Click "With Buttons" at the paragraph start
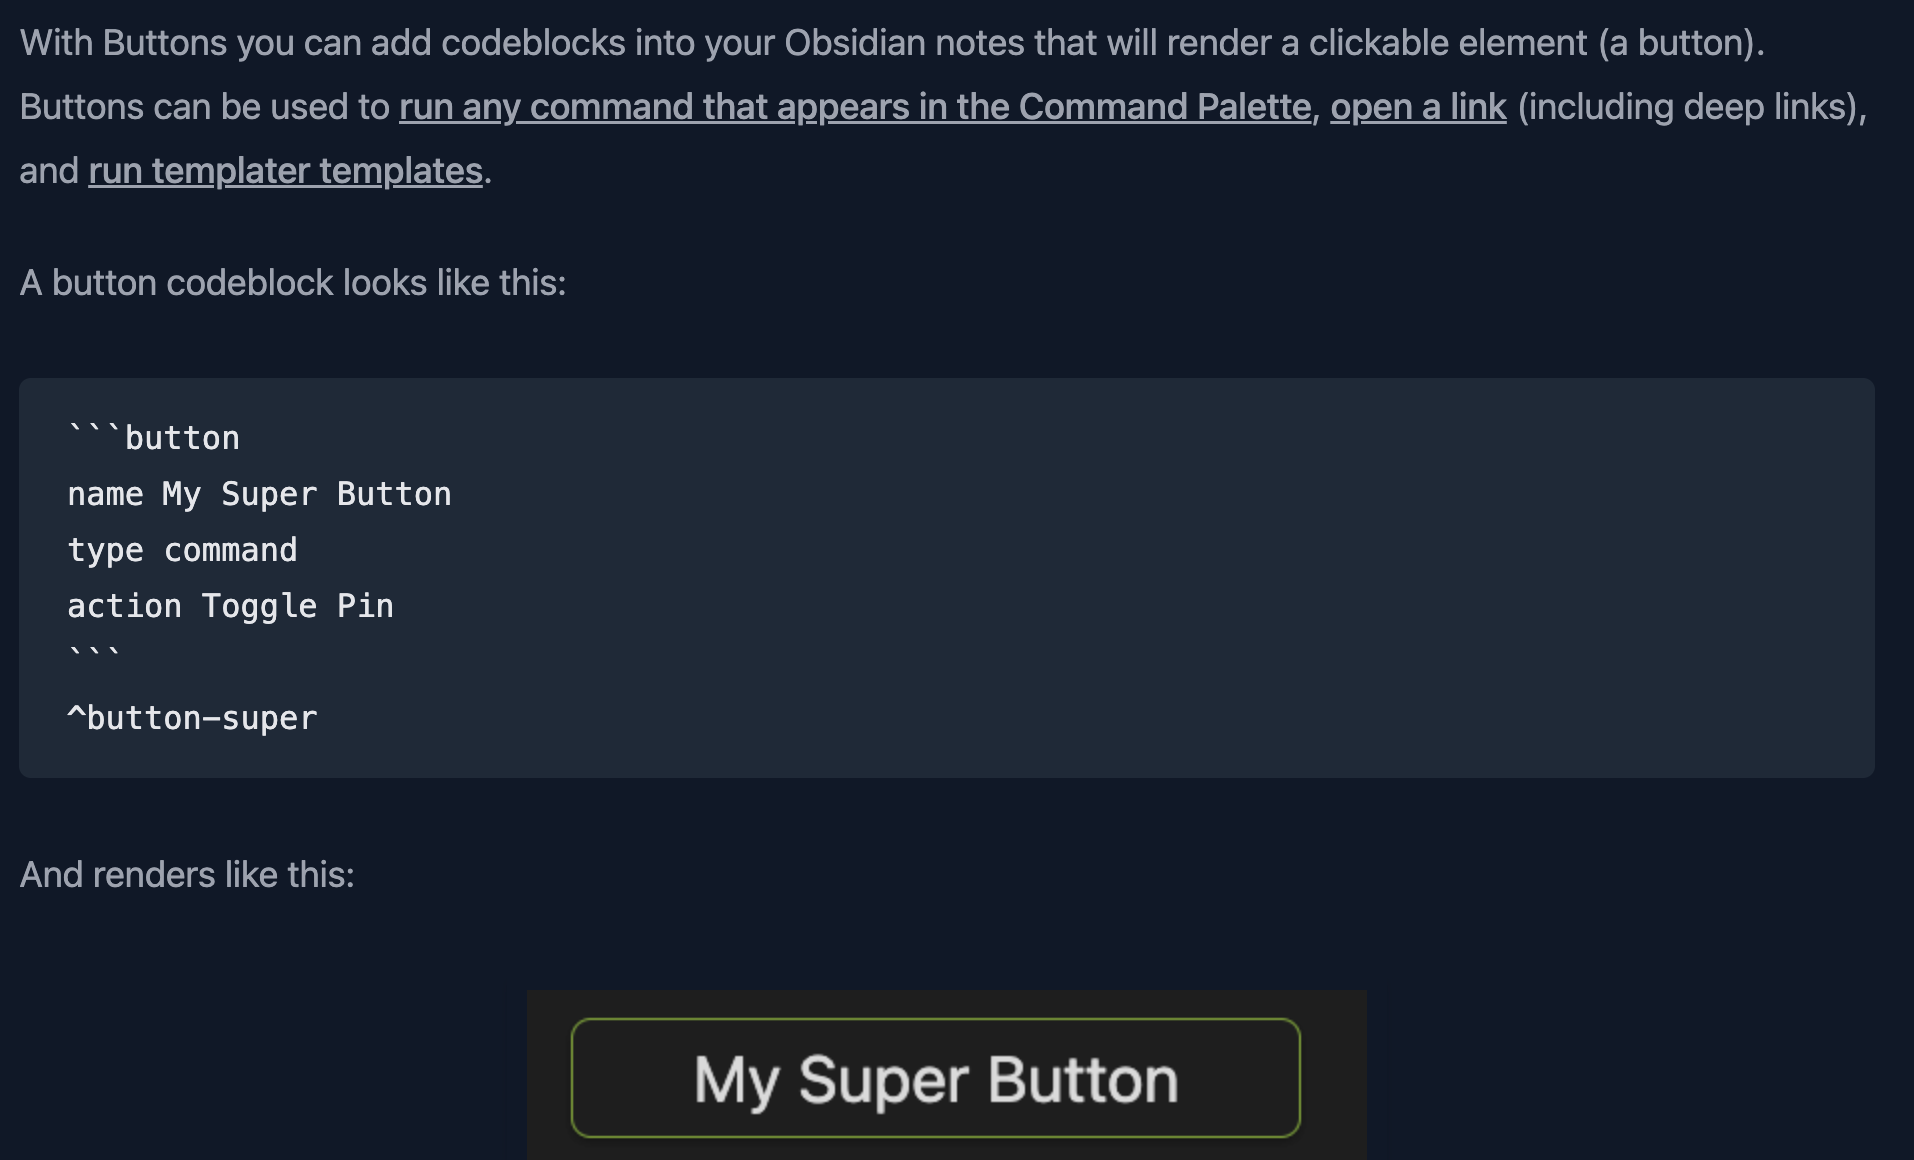 pos(123,43)
